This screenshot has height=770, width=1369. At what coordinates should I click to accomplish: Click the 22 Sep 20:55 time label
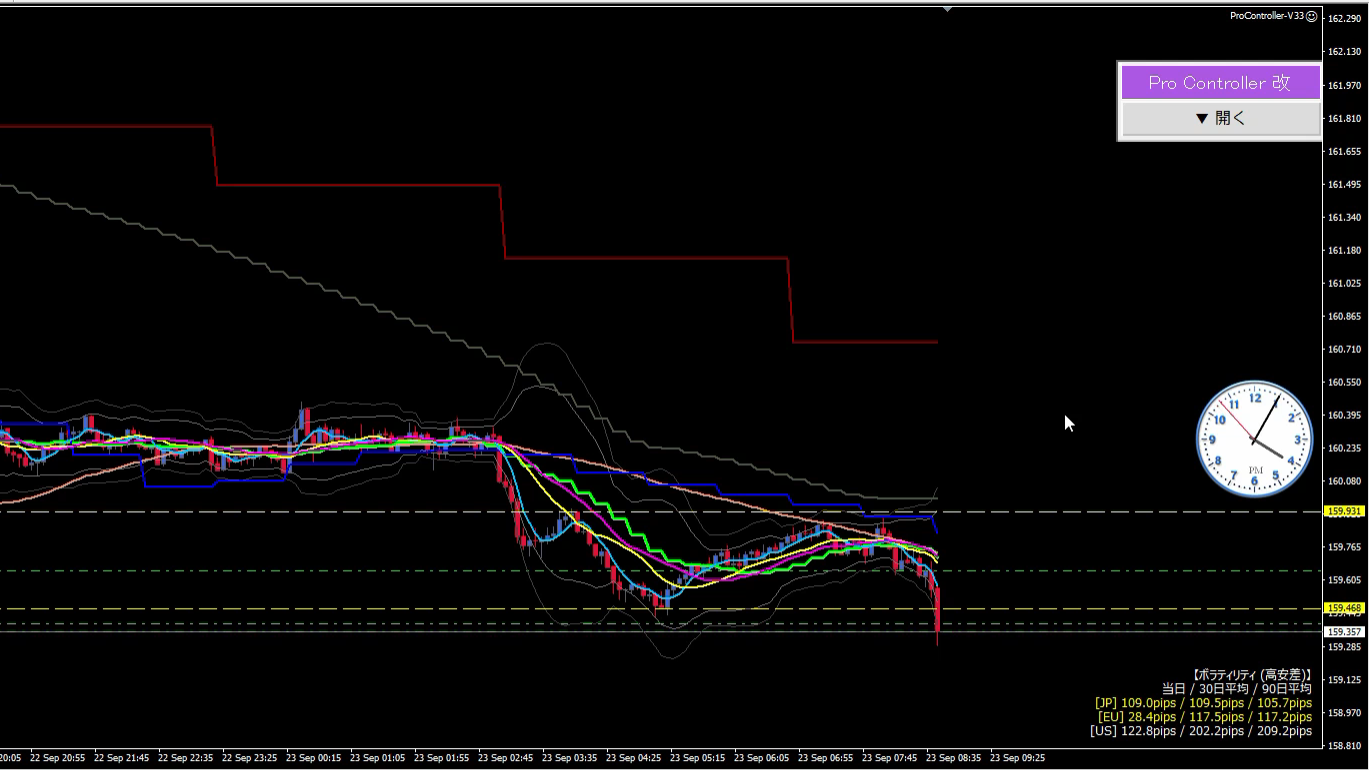click(x=57, y=758)
